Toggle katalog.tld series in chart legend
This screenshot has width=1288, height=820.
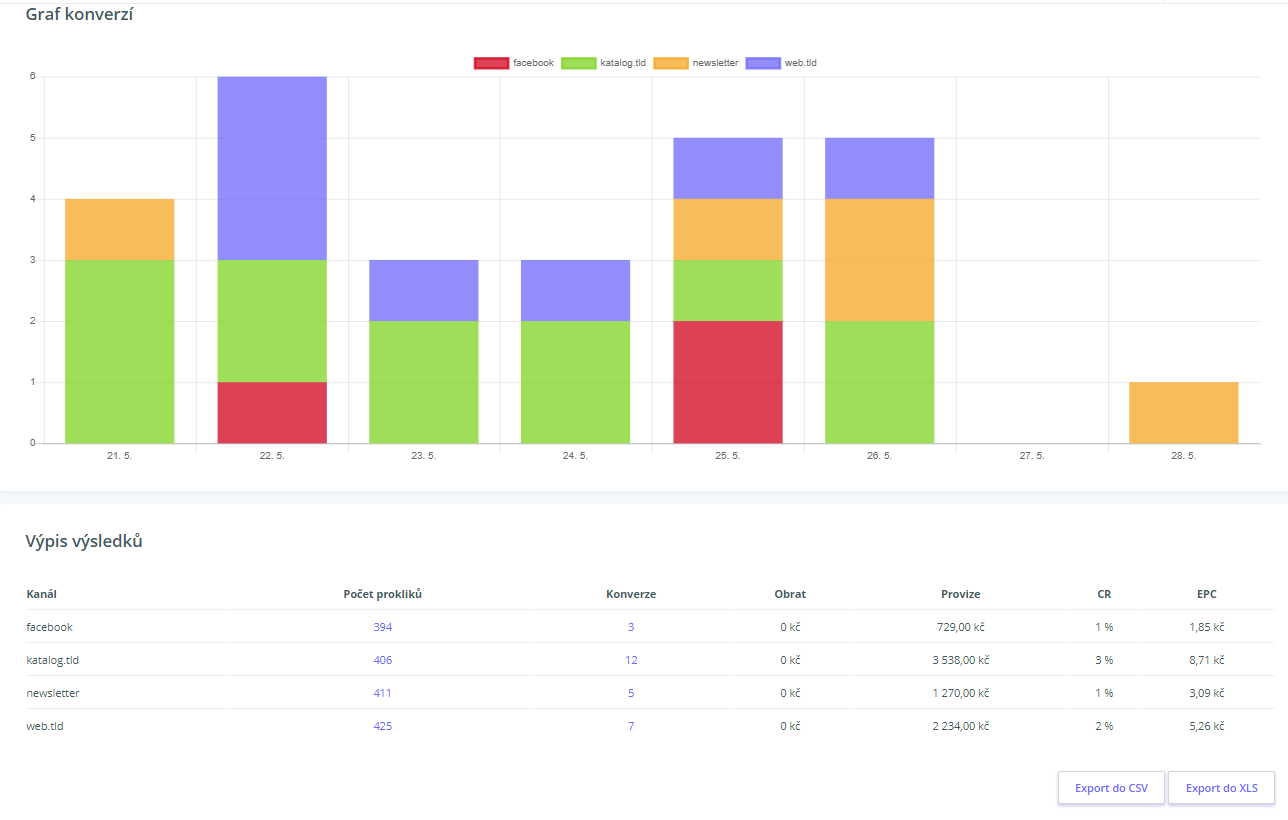click(604, 63)
